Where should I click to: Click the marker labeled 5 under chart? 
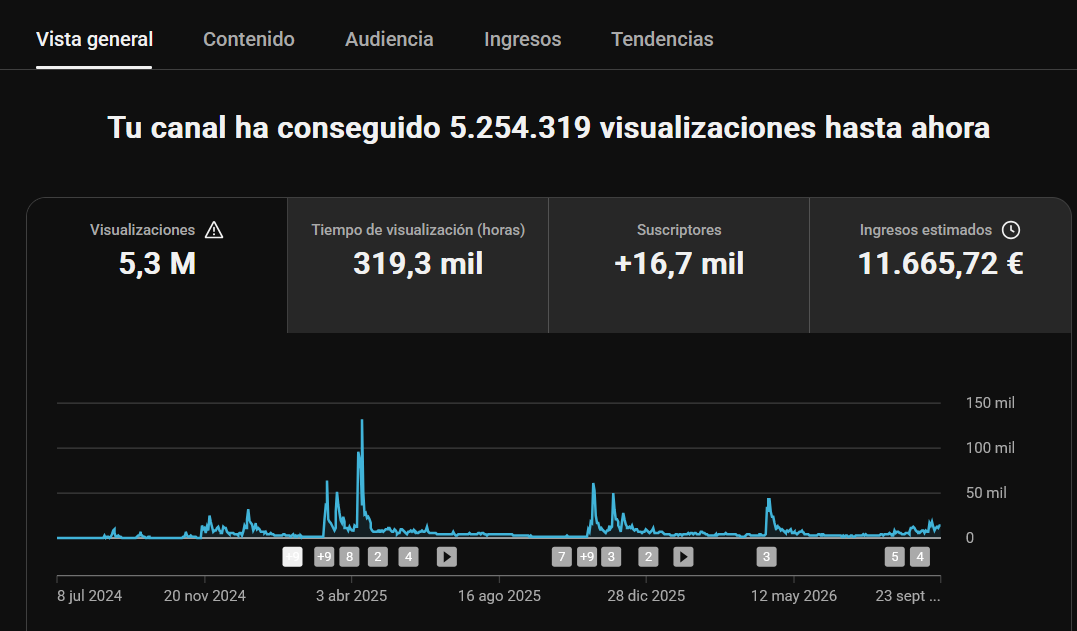click(894, 557)
